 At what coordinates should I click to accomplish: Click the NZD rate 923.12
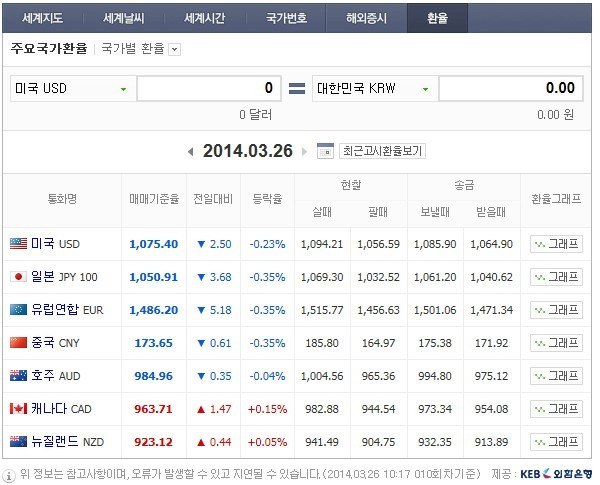click(x=153, y=442)
